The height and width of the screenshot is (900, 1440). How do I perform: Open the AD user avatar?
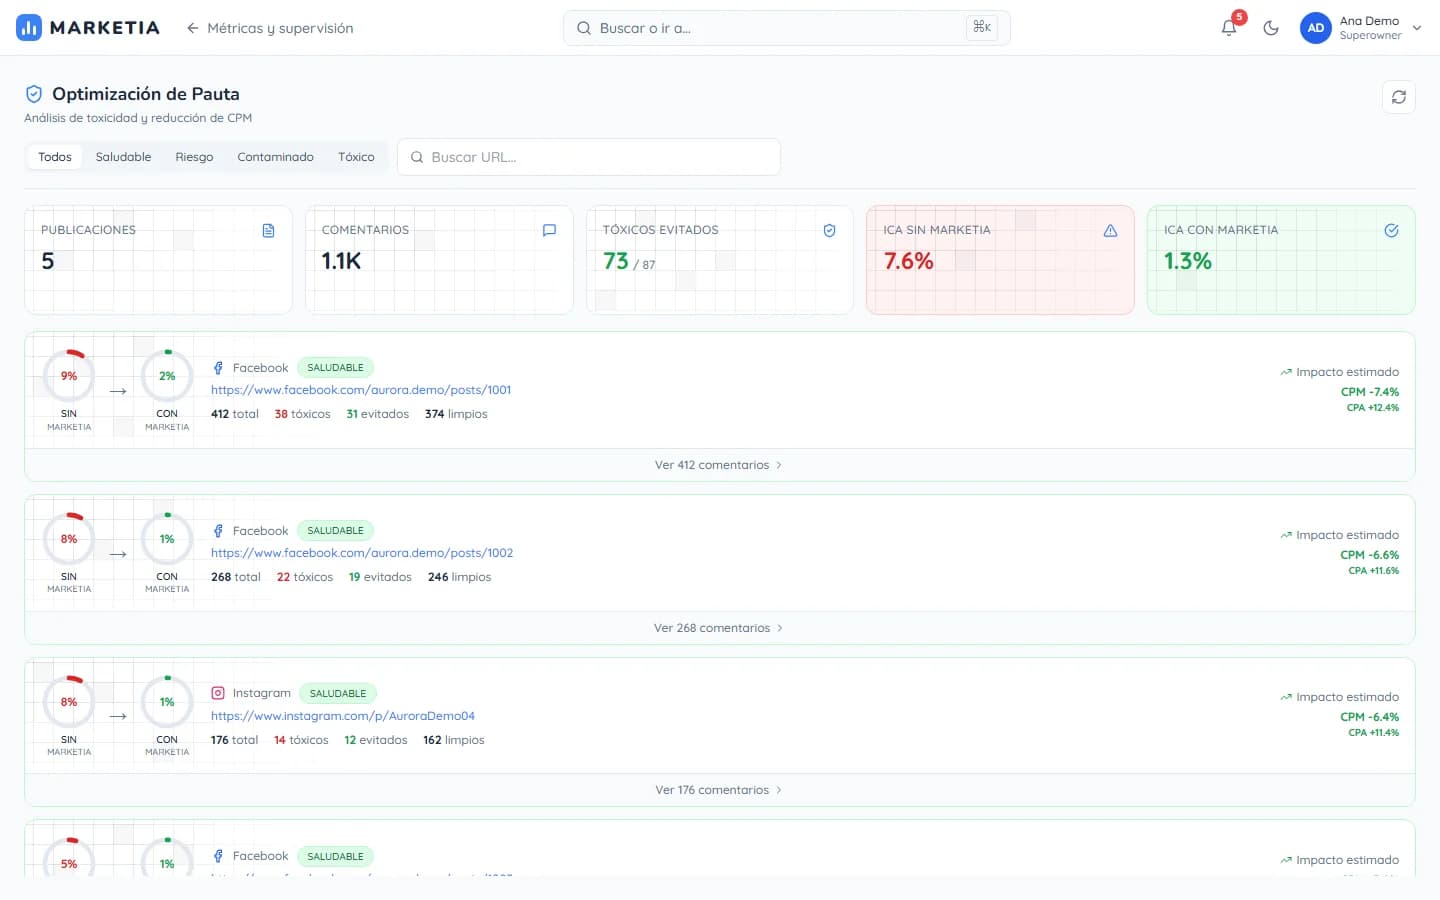1316,28
